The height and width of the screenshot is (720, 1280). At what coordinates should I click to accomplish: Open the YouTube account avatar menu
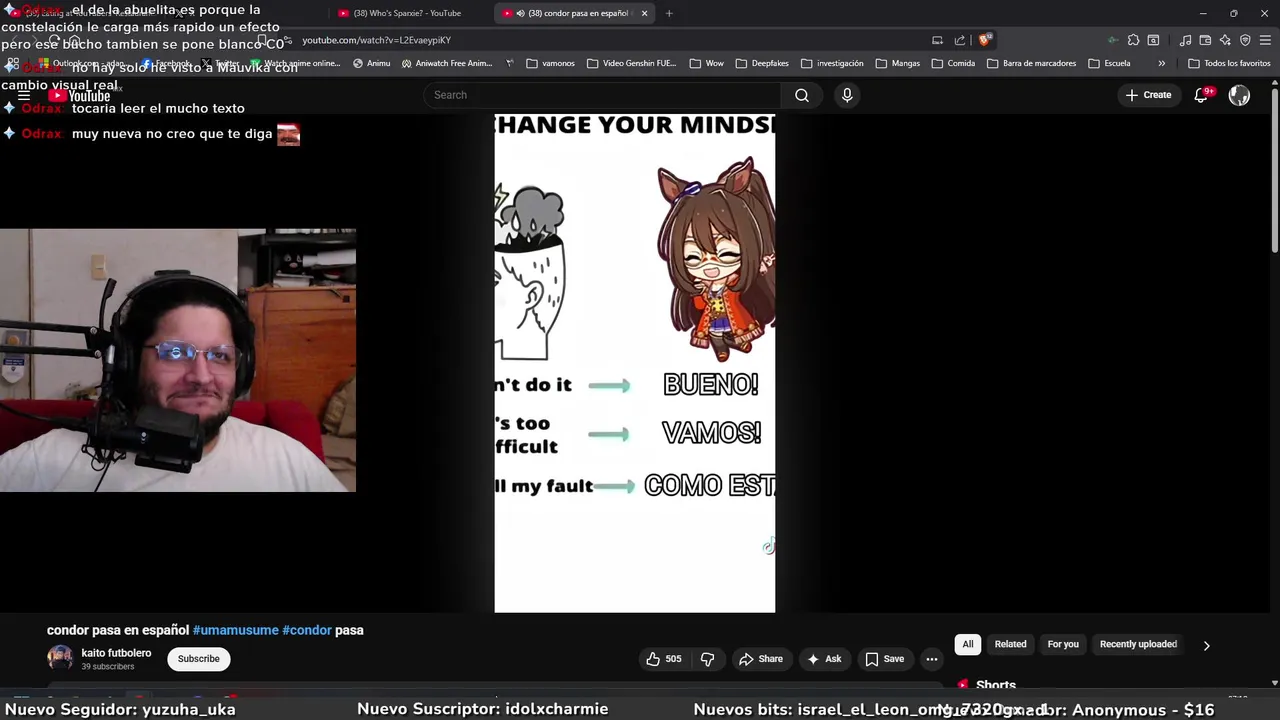1239,95
